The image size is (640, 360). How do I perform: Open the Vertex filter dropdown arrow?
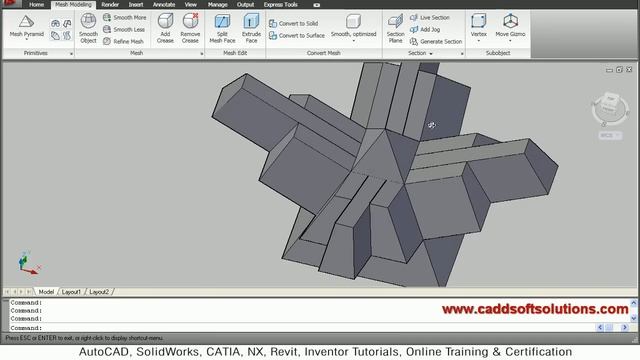click(x=478, y=40)
